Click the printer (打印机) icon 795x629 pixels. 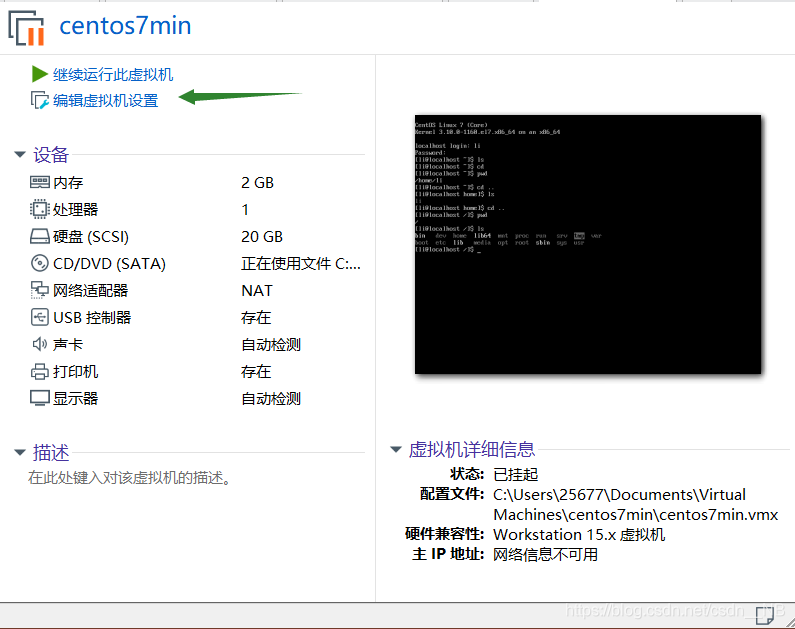coord(40,372)
